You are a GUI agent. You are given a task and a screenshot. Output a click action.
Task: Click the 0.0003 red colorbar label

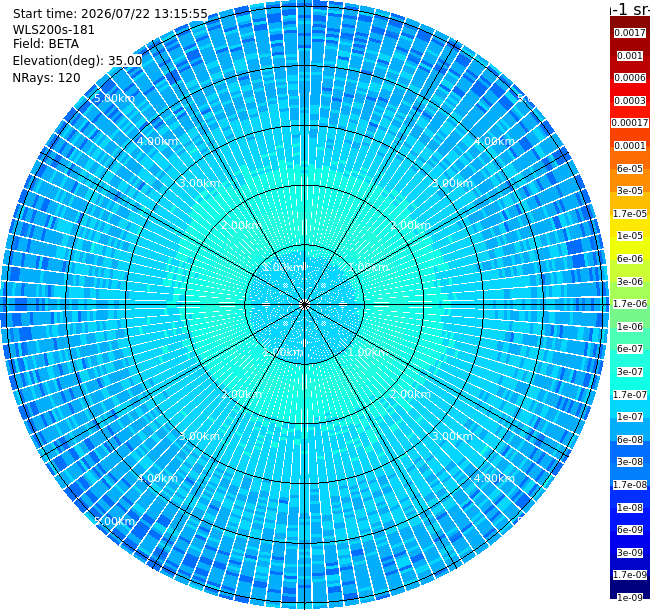(630, 101)
